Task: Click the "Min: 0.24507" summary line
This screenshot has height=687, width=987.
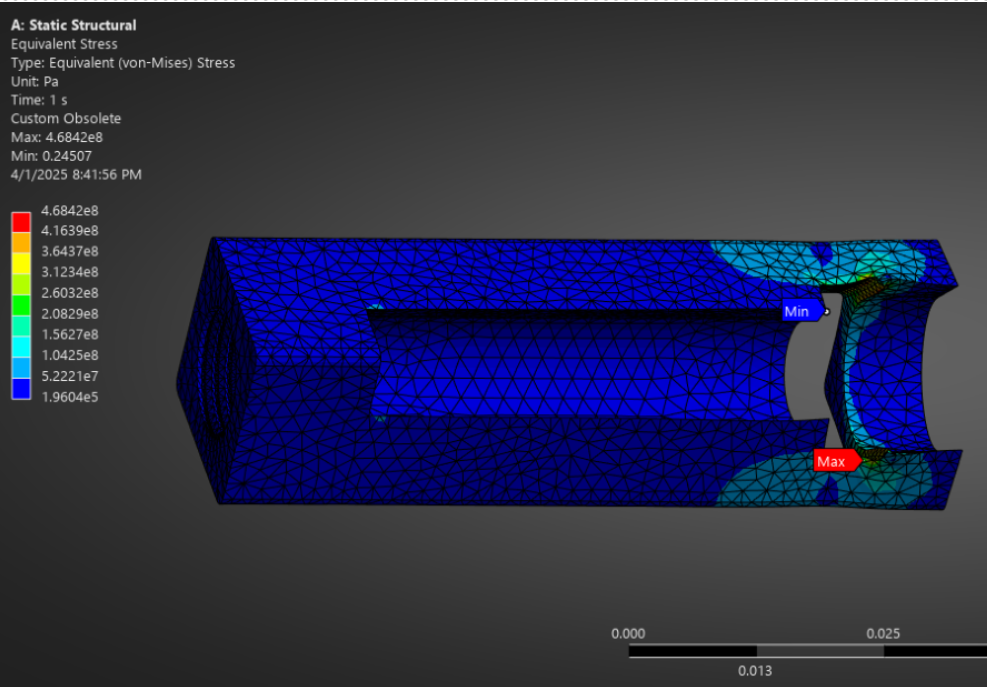Action: (x=51, y=156)
